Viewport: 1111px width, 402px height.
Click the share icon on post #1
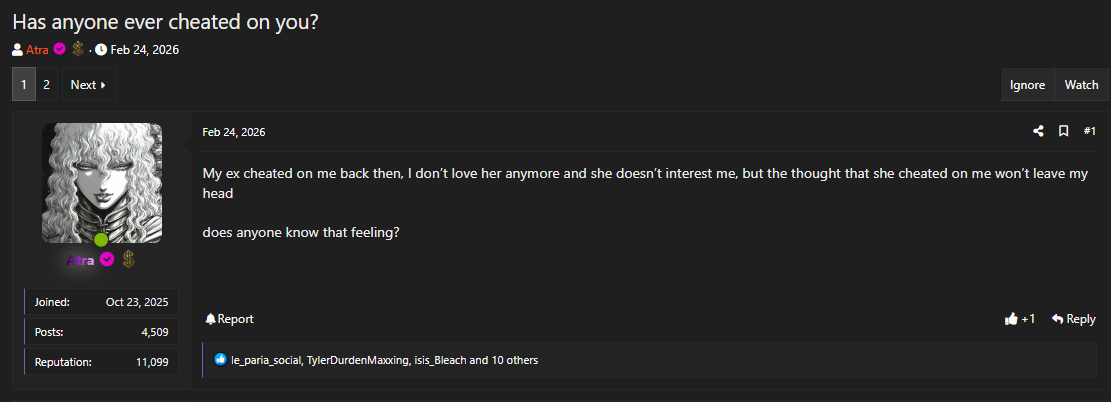[x=1038, y=131]
